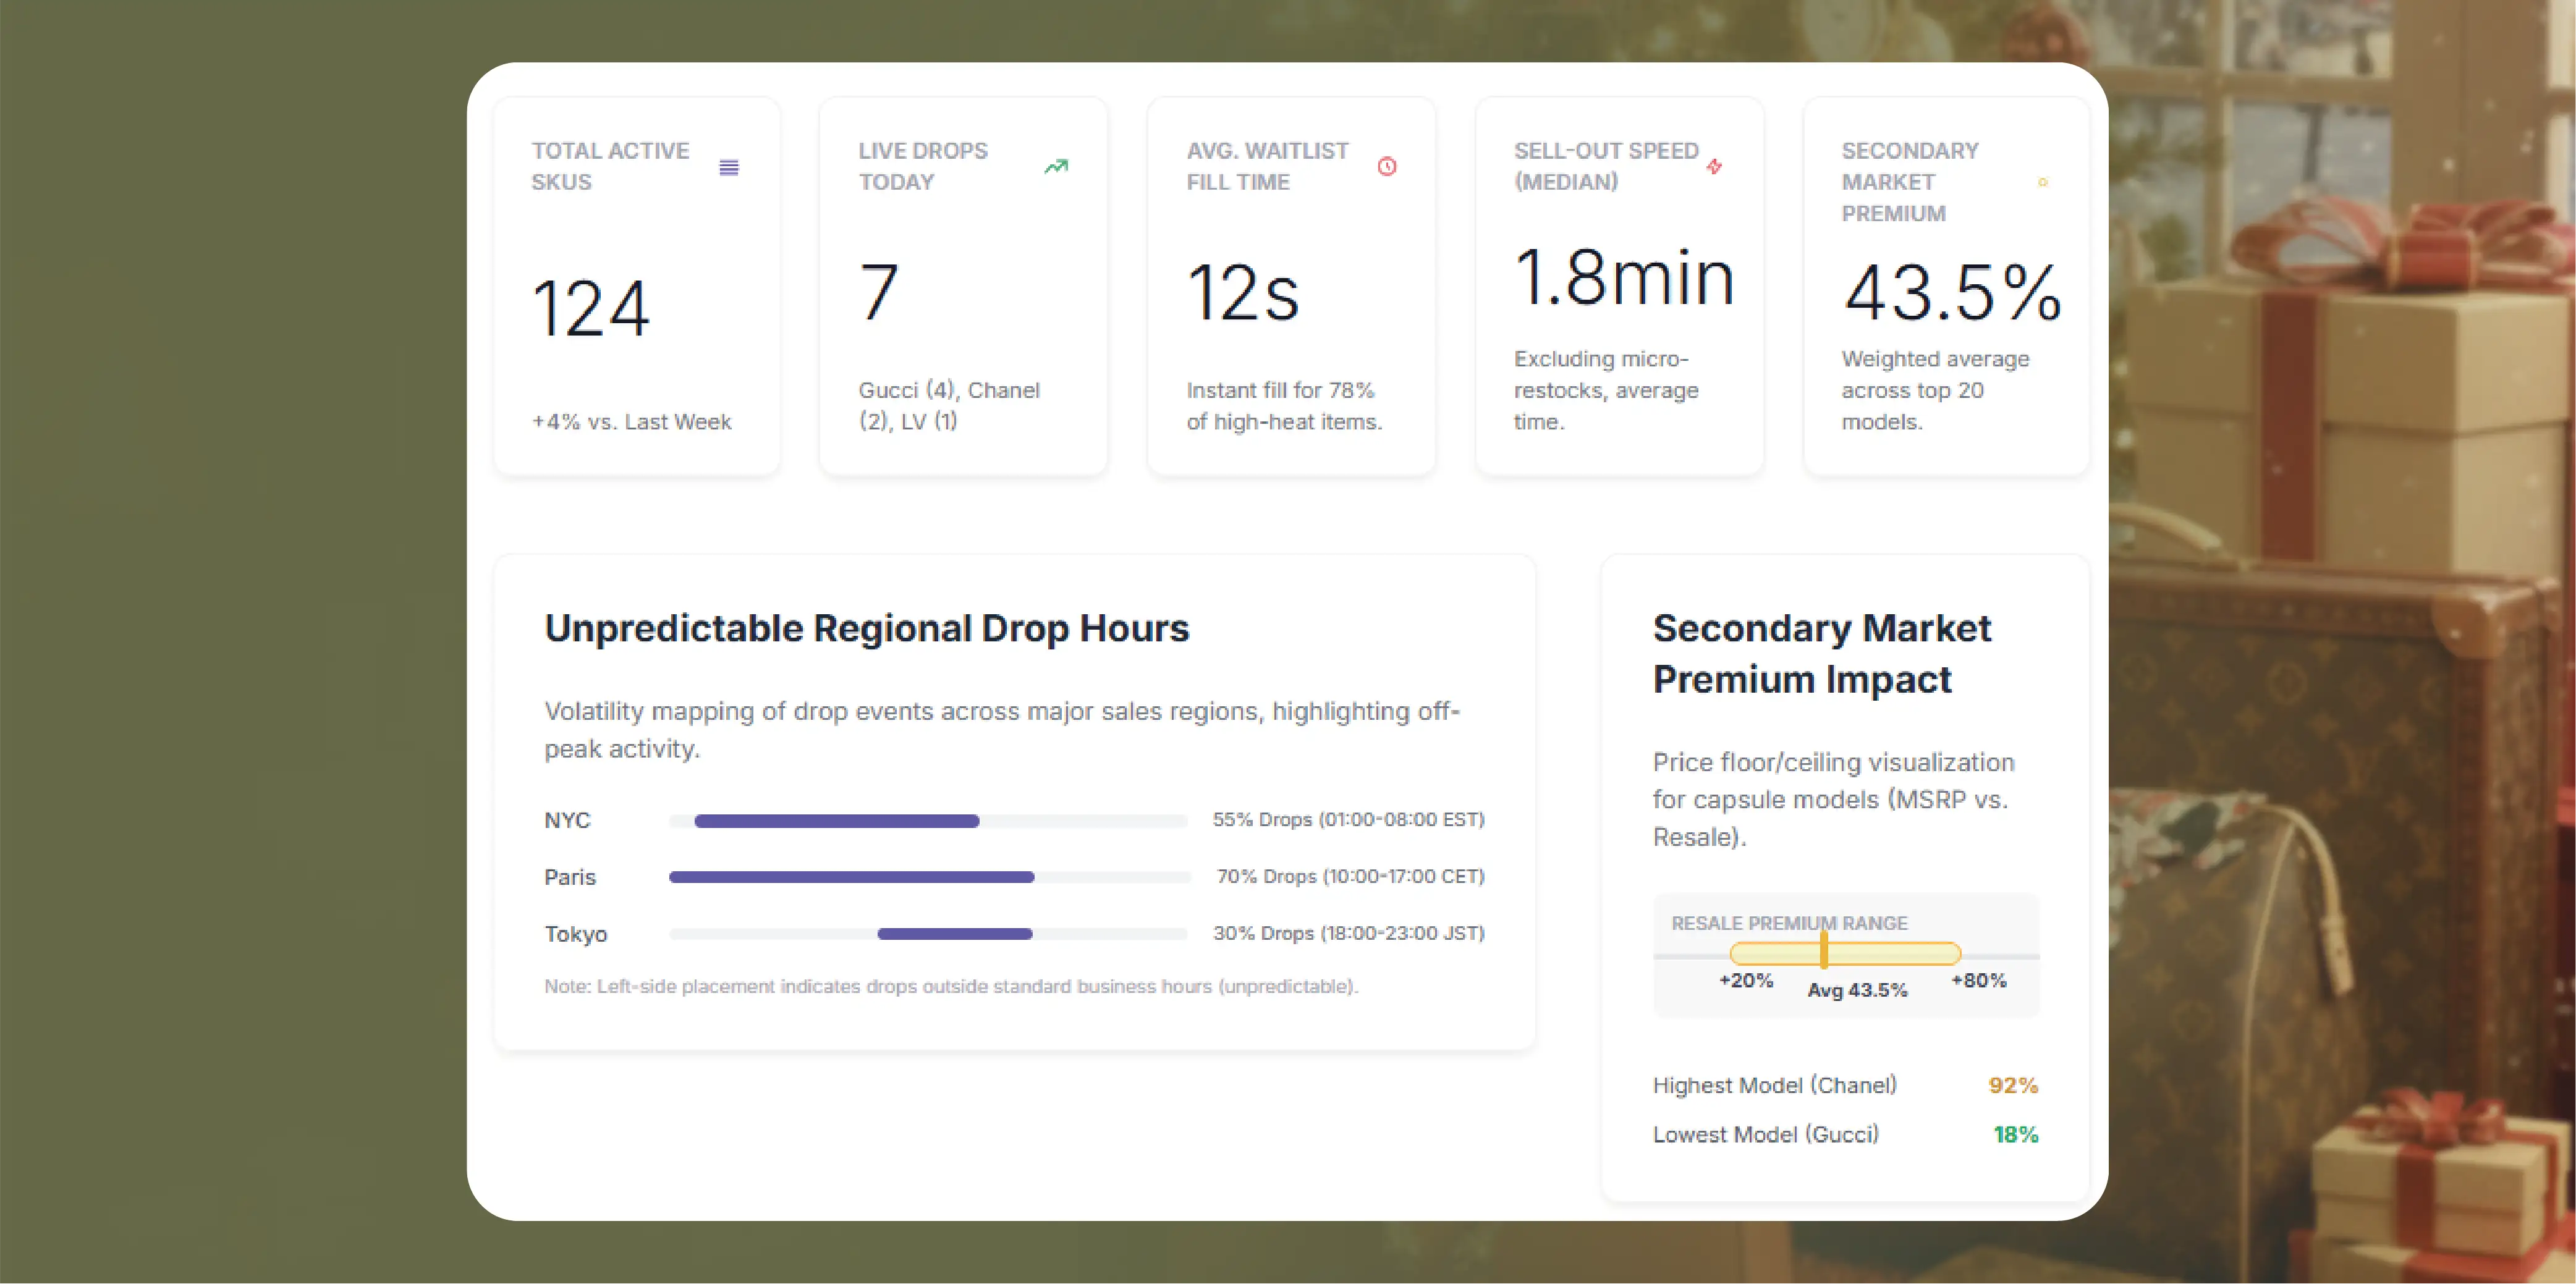Viewport: 2576px width, 1284px height.
Task: Click the Paris drop hours progress bar
Action: 851,877
